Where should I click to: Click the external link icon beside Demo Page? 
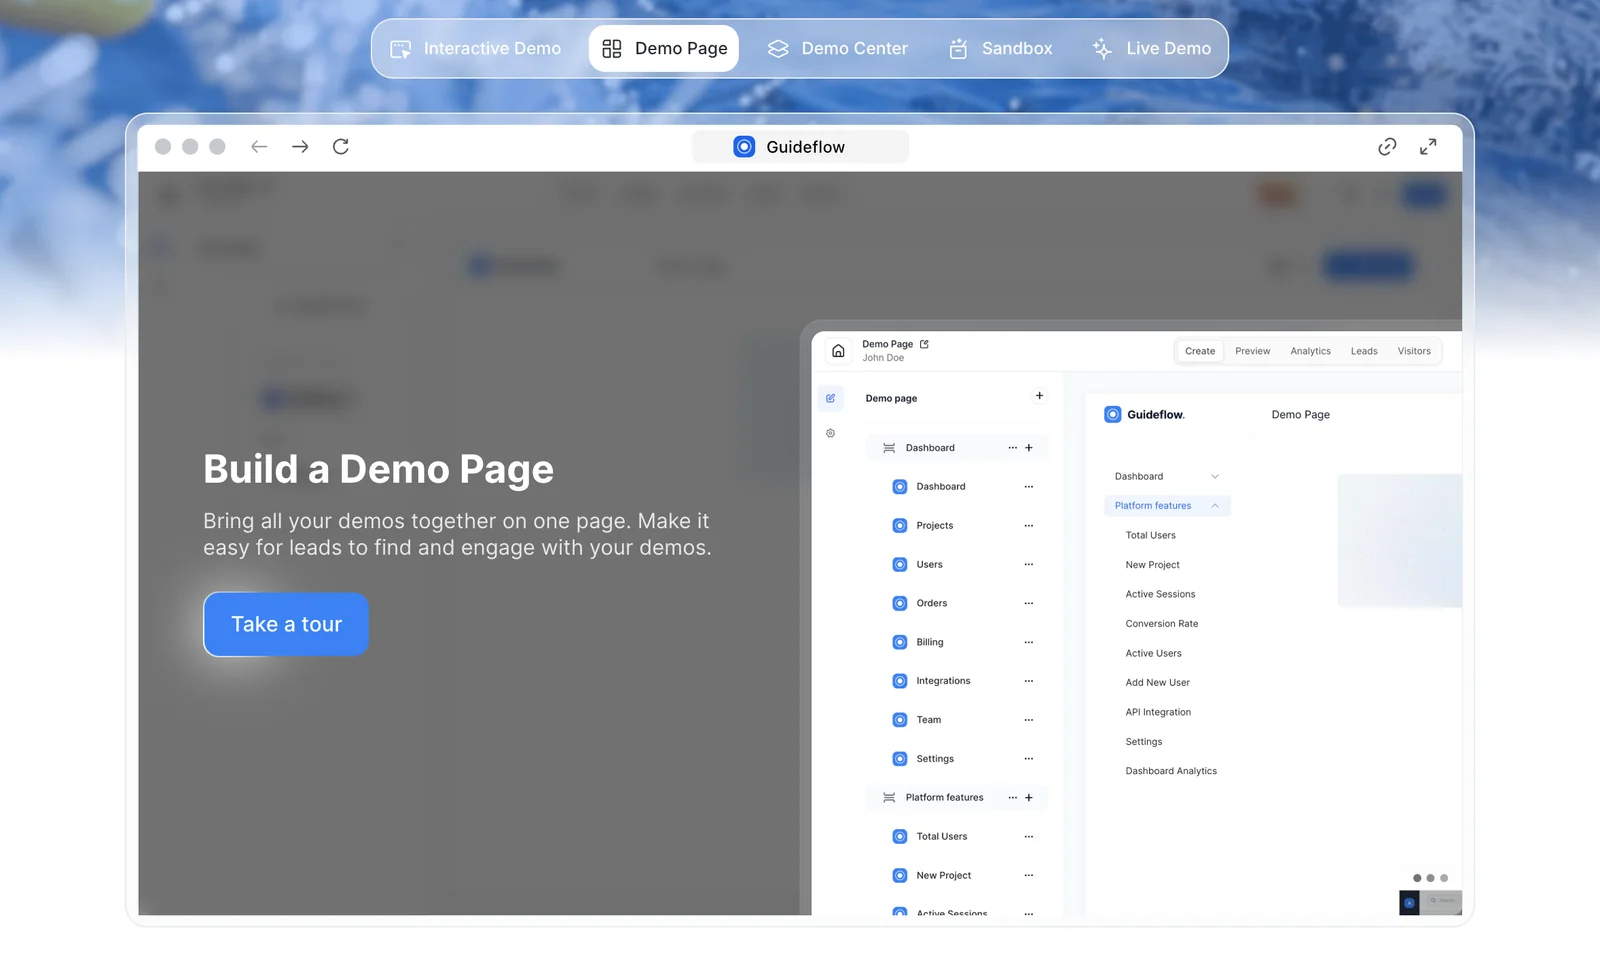click(x=924, y=344)
